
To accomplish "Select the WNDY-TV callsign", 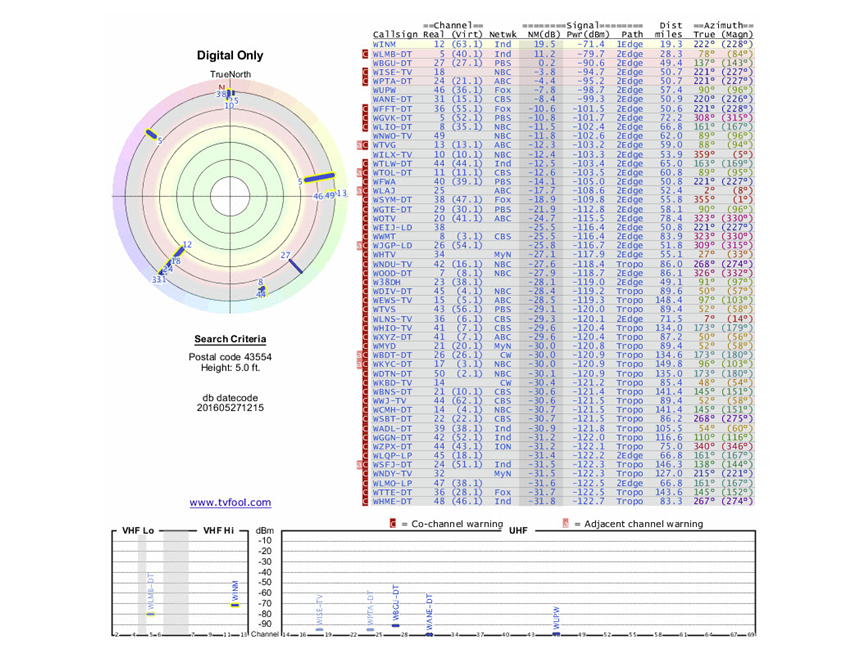I will [x=392, y=474].
